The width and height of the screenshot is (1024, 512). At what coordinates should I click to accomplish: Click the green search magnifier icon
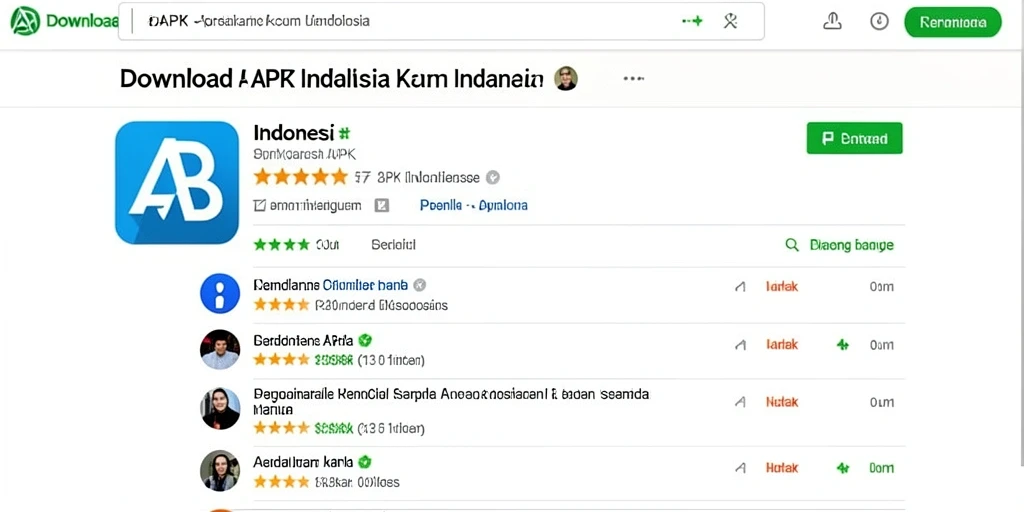coord(792,245)
